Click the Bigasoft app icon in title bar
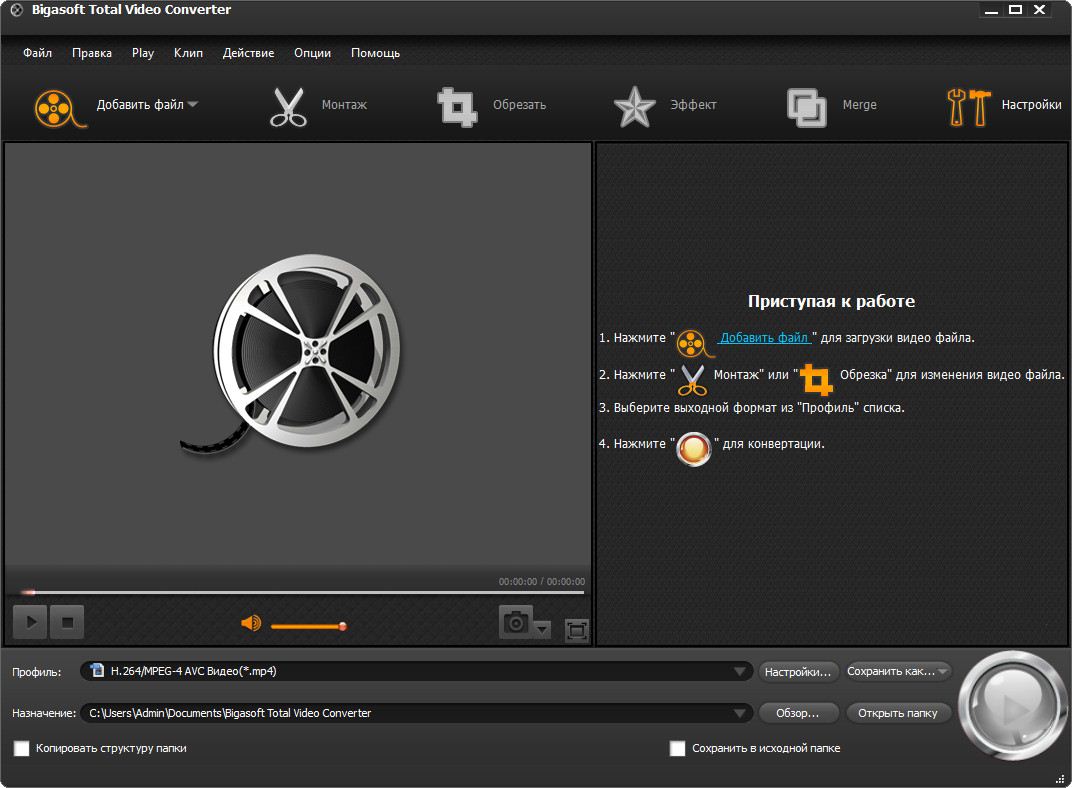Screen dimensions: 1072x788 (x=16, y=10)
